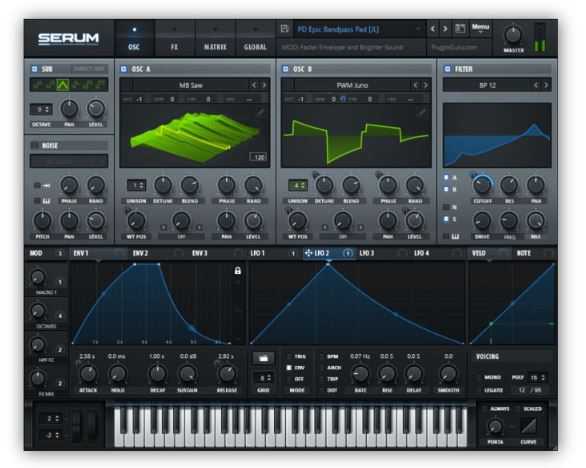
Task: Toggle LFO ENV mode checkbox
Action: click(289, 368)
